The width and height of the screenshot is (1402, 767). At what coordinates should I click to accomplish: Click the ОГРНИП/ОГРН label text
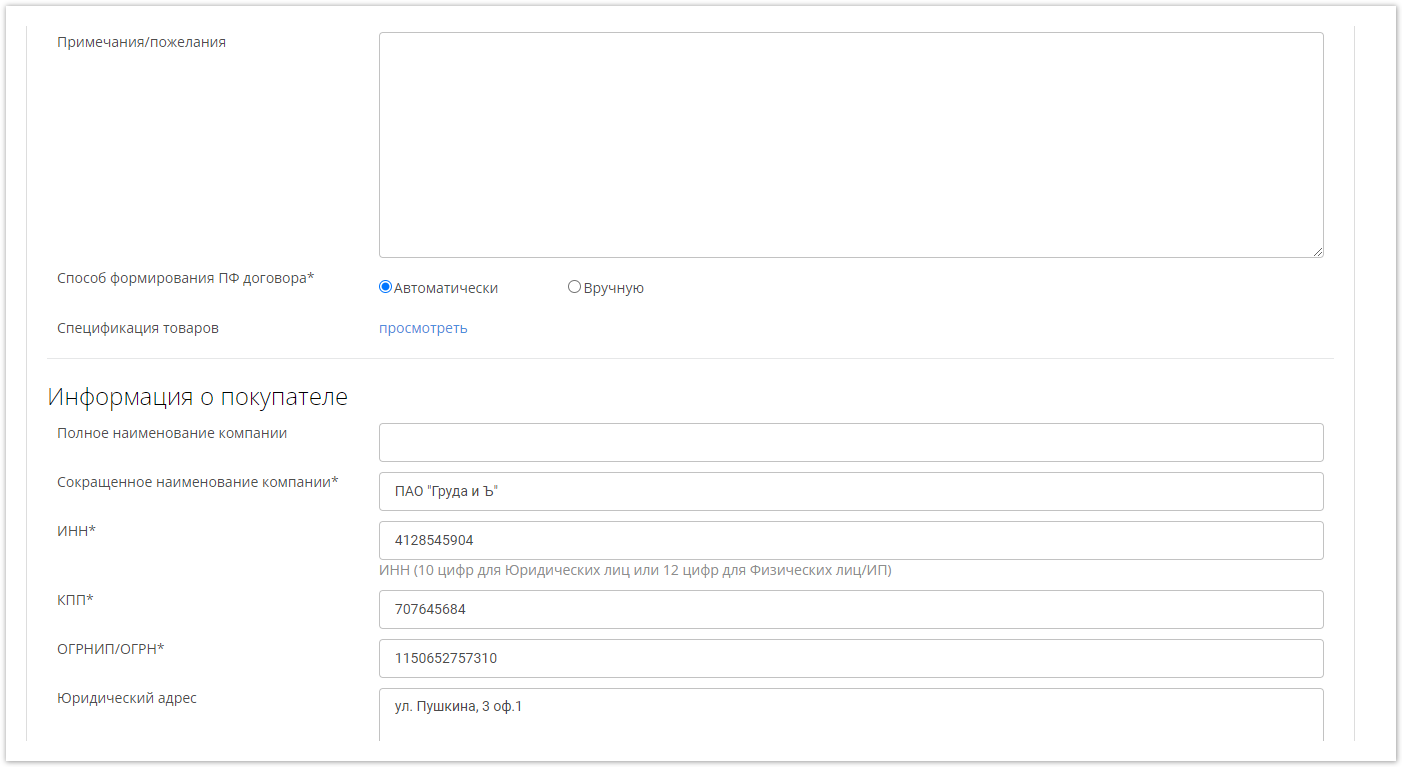110,649
